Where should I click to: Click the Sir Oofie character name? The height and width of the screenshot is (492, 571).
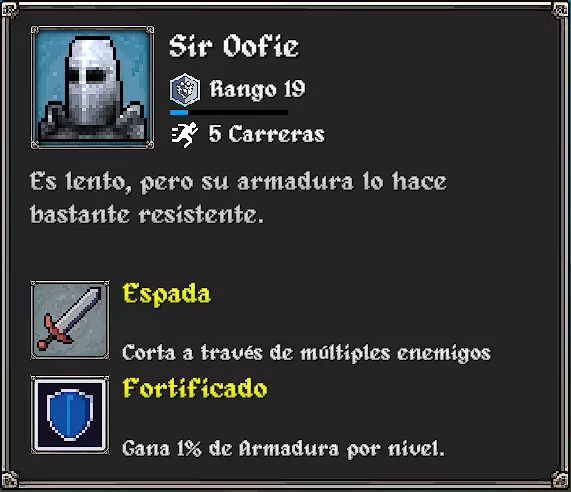point(234,46)
